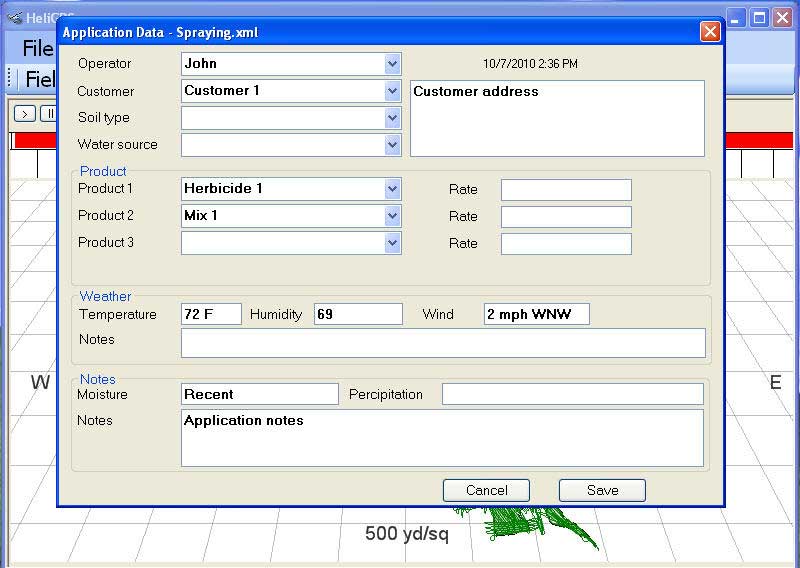
Task: Click the Wind field showing 2 mph WNW
Action: [537, 314]
